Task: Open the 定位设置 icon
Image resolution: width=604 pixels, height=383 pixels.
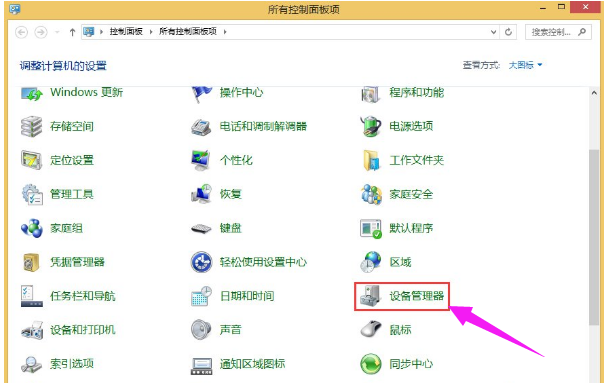Action: tap(32, 160)
